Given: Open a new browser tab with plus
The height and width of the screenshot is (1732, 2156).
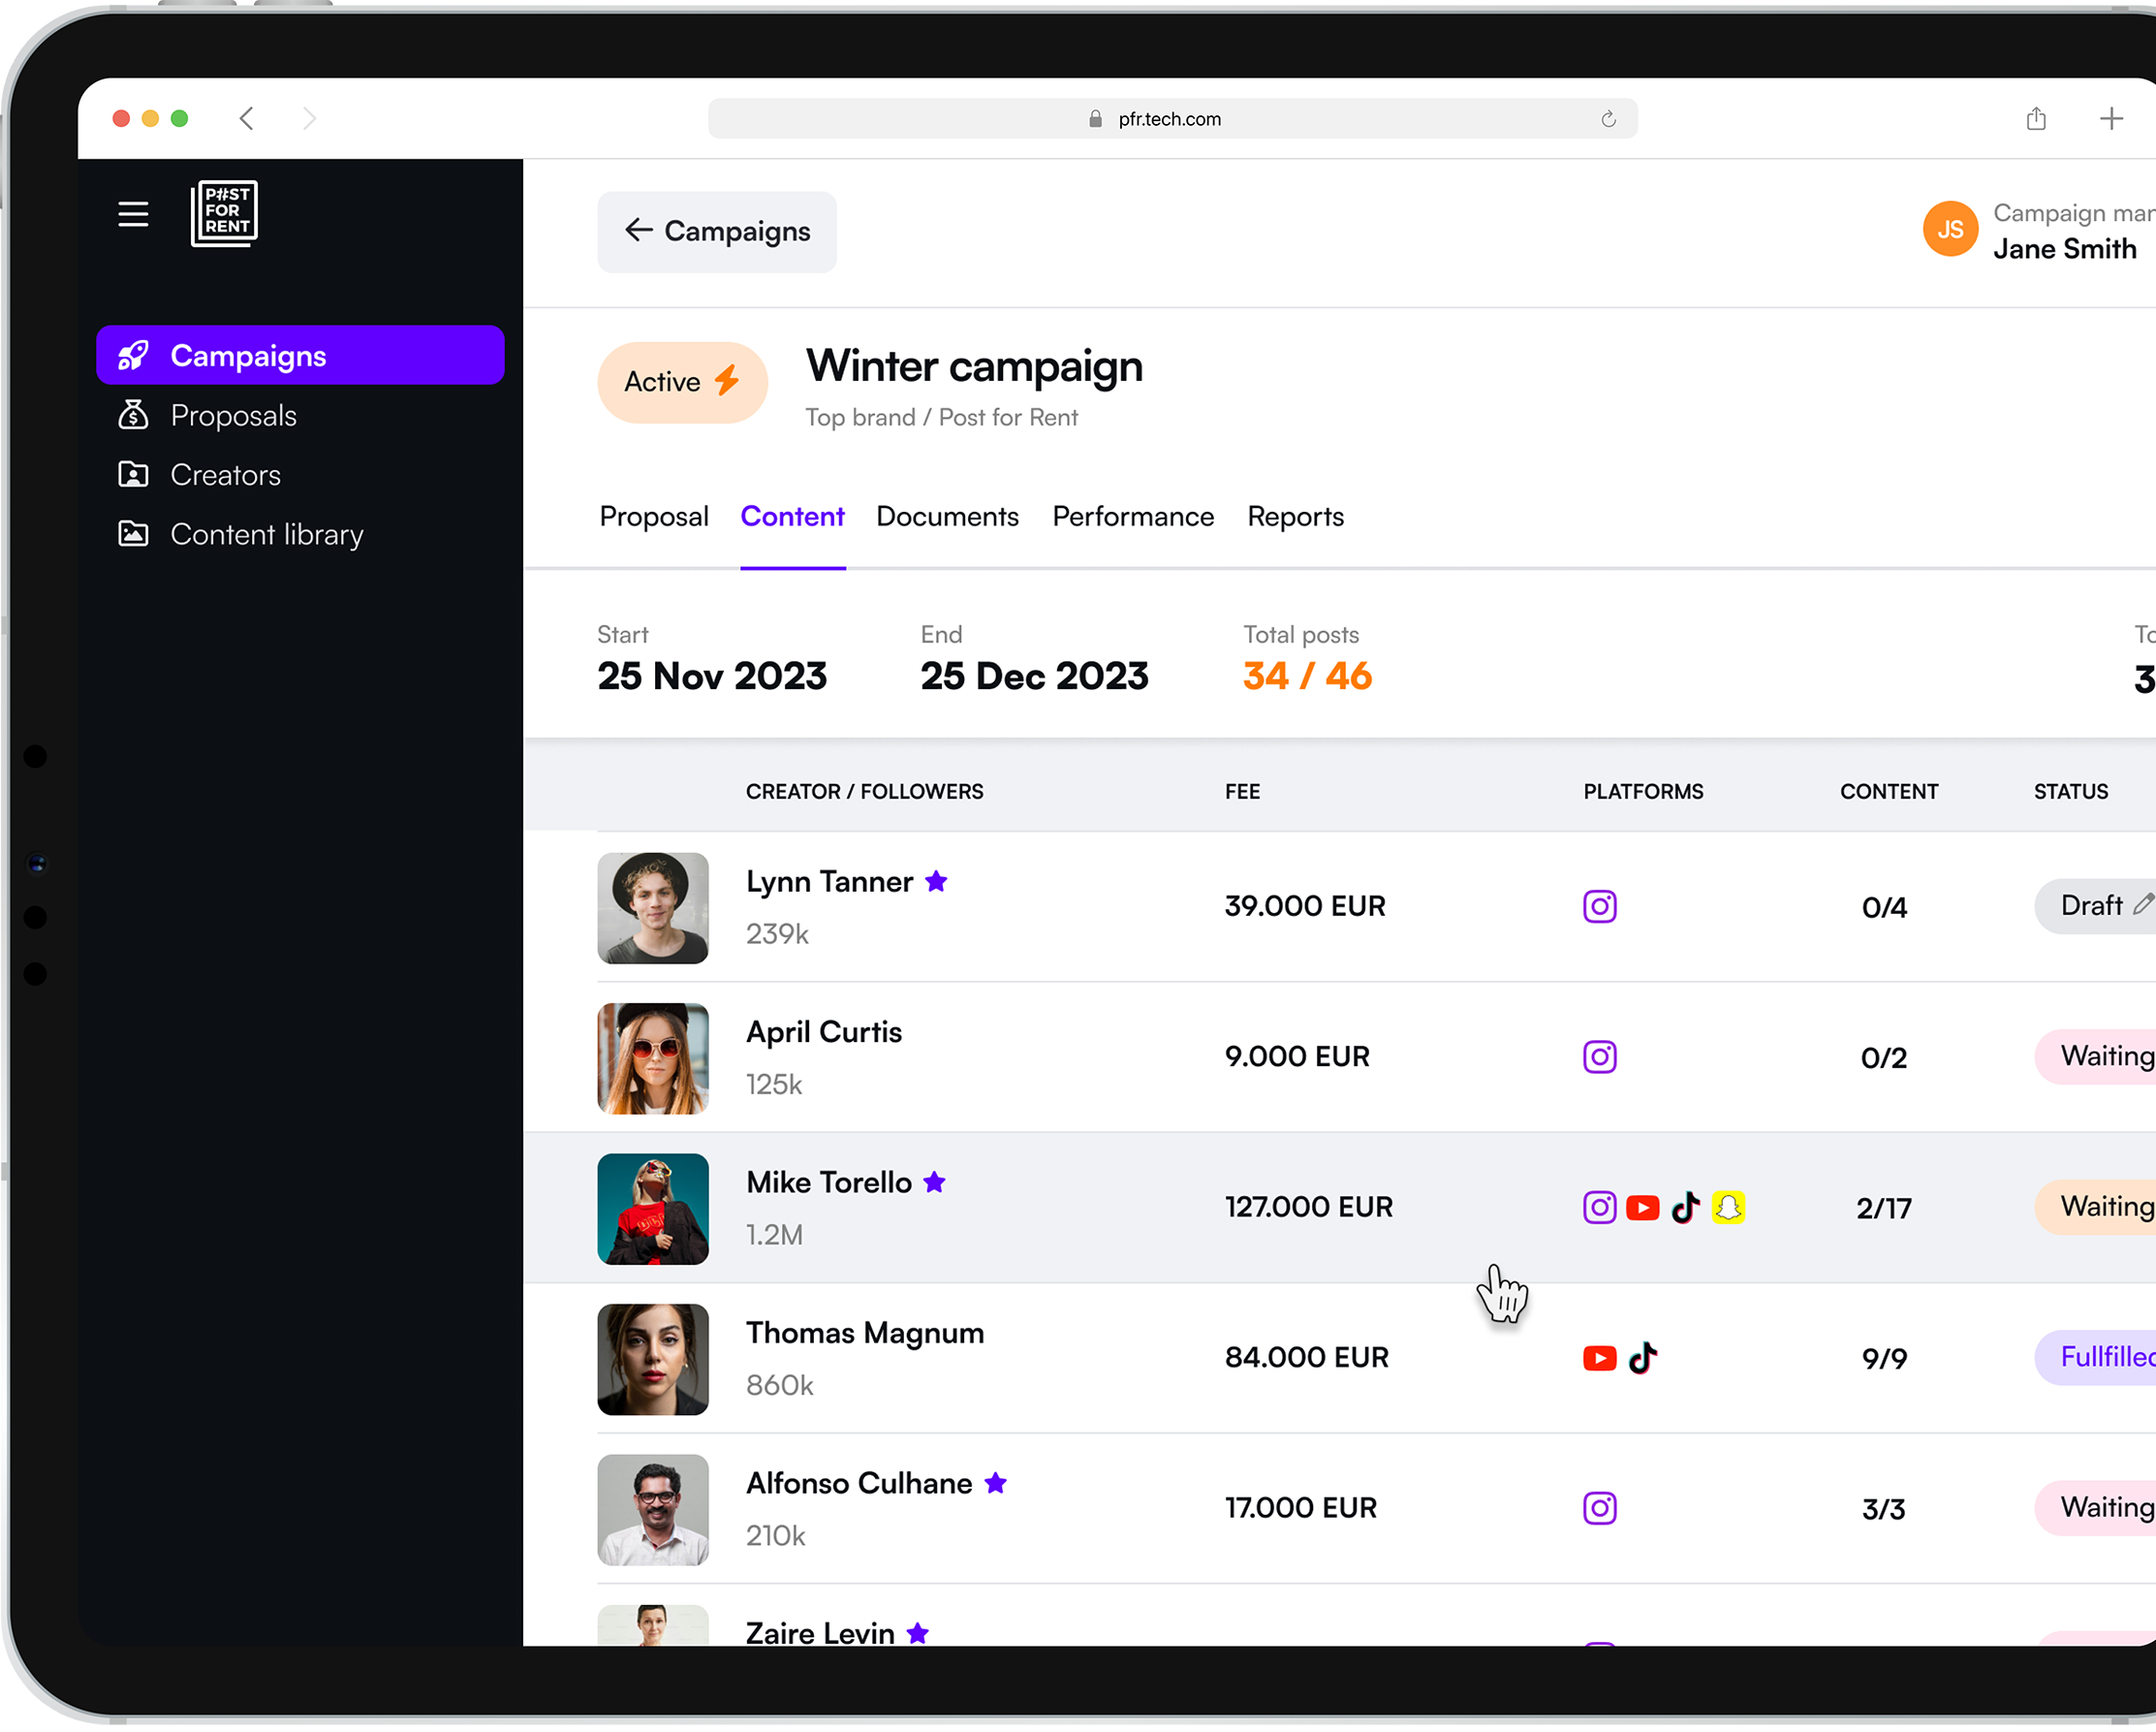Looking at the screenshot, I should click(2111, 119).
